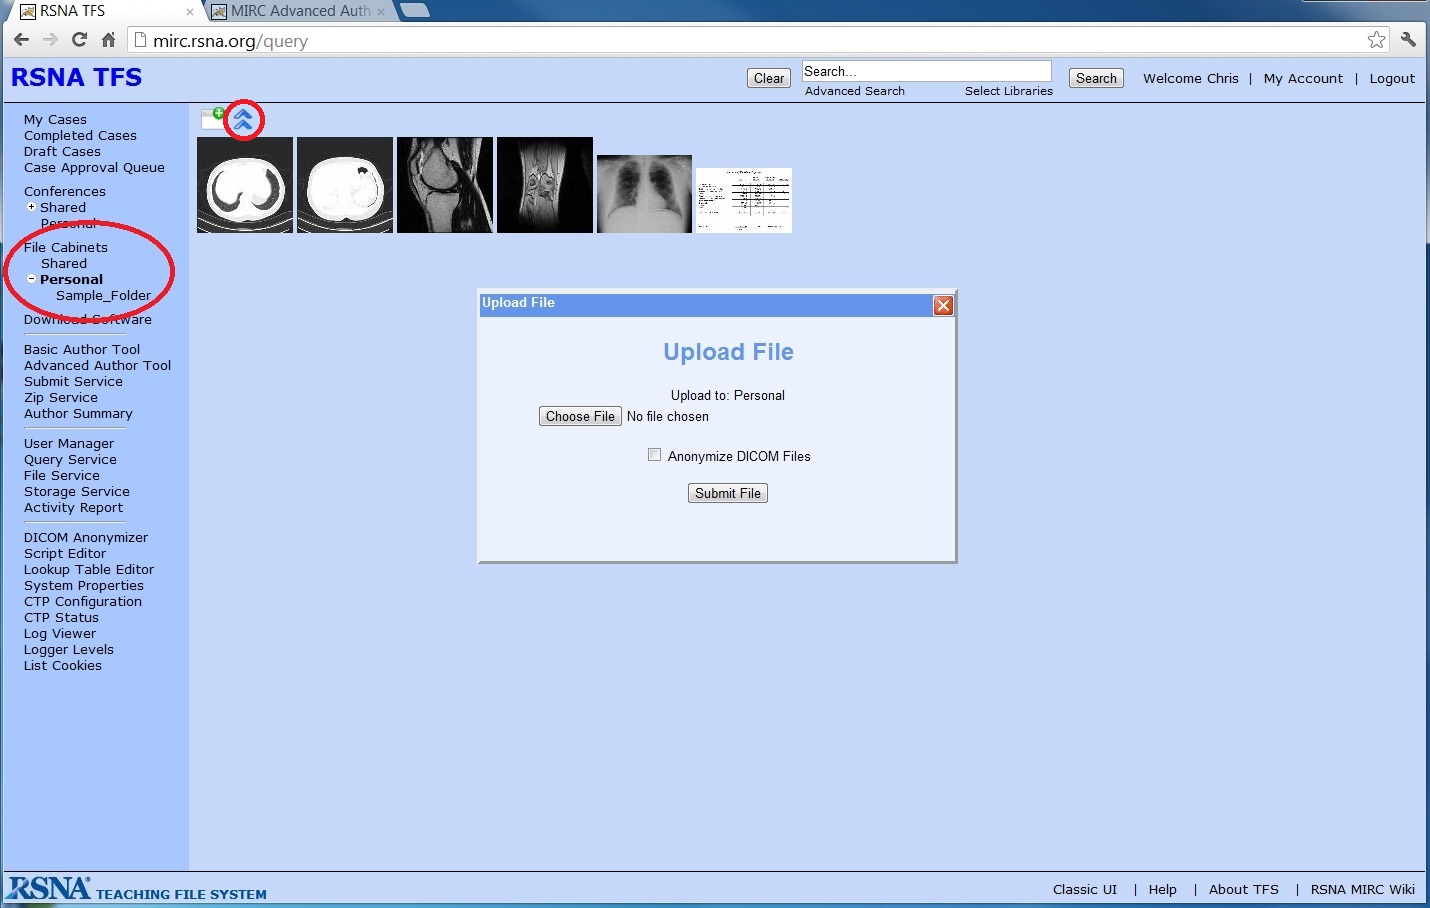Open the coronal knee MRI thumbnail

click(545, 185)
